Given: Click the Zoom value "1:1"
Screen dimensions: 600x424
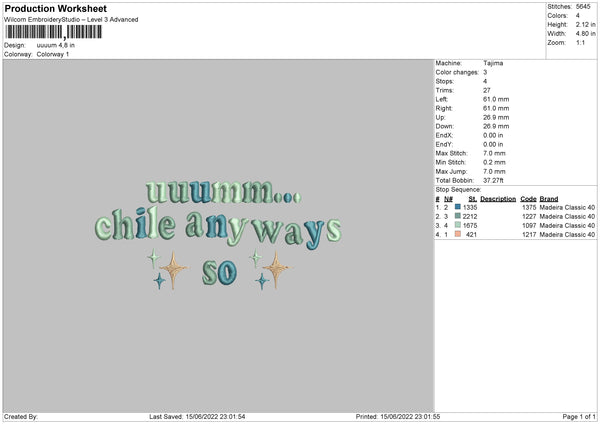Looking at the screenshot, I should click(x=580, y=42).
